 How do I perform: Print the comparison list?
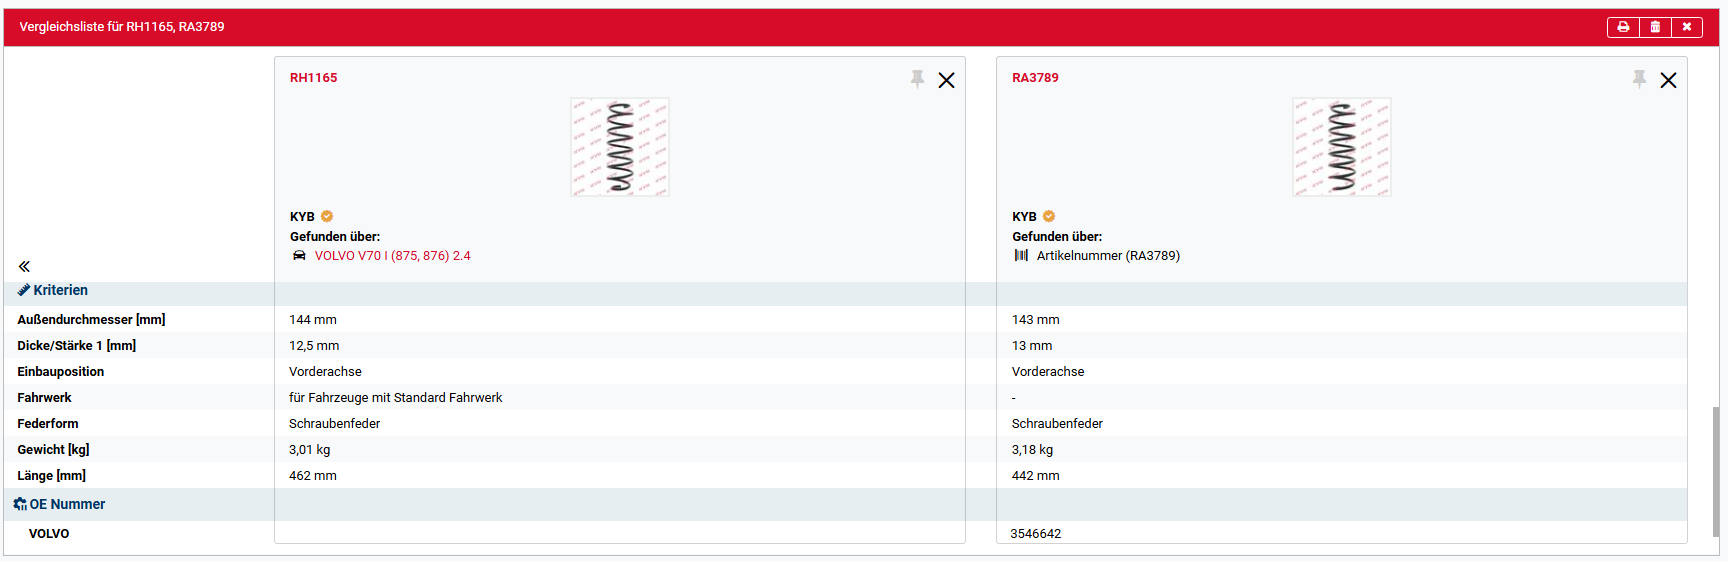pyautogui.click(x=1623, y=27)
